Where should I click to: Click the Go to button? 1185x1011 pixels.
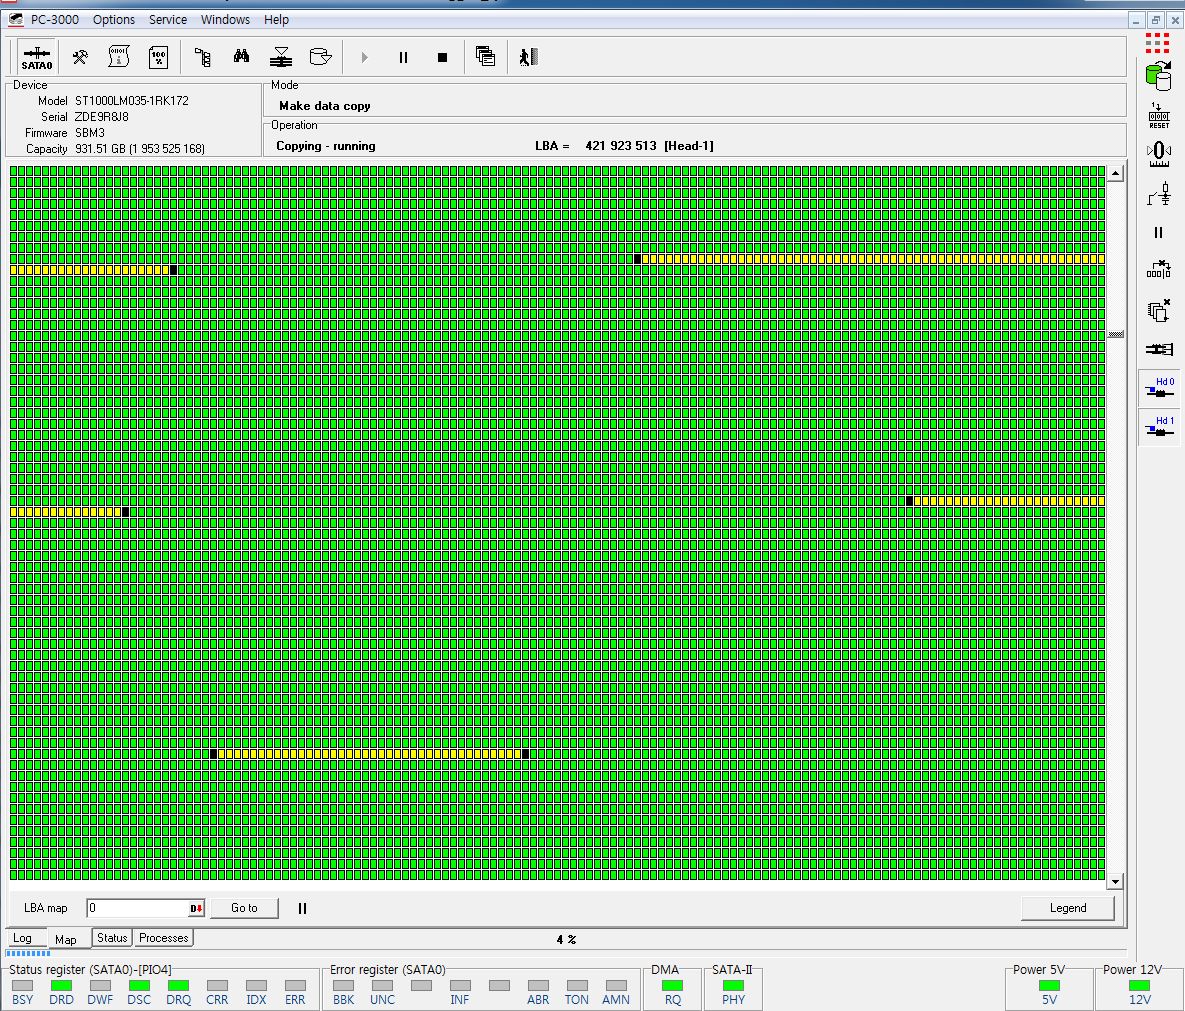(244, 908)
